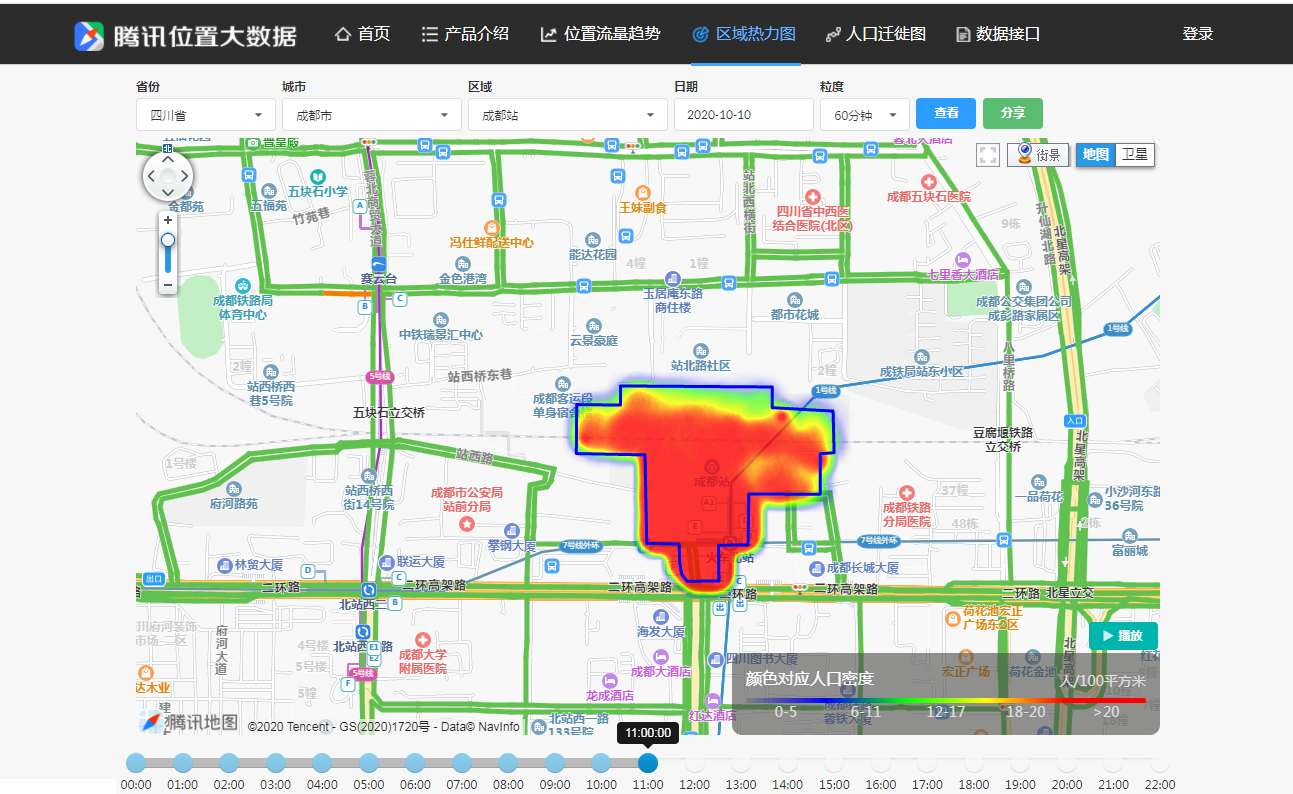Go to 位置流量趋势 page
1293x794 pixels.
[600, 34]
